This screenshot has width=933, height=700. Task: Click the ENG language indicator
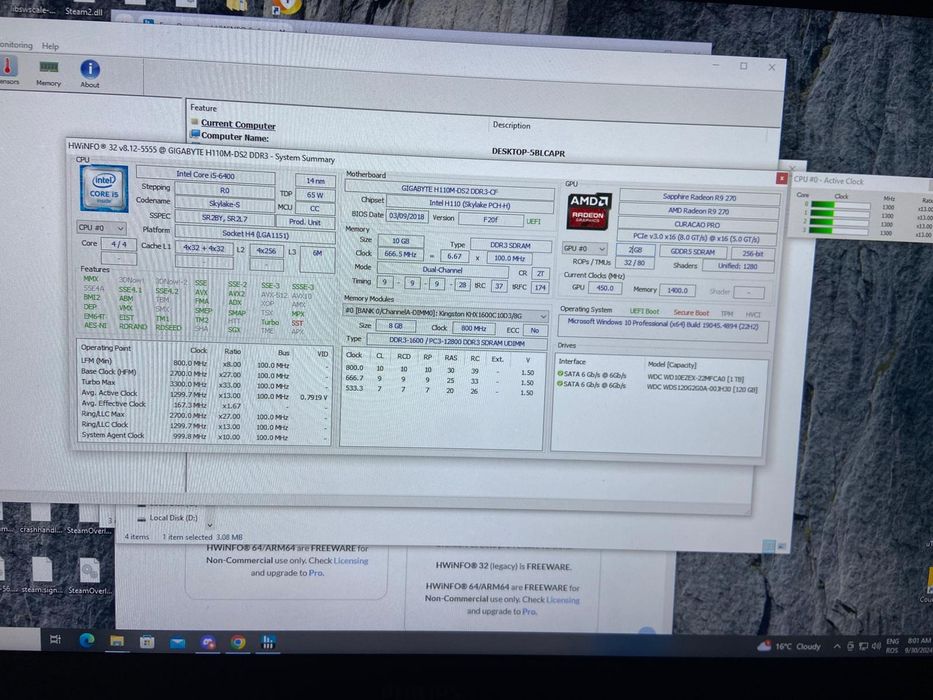coord(893,642)
